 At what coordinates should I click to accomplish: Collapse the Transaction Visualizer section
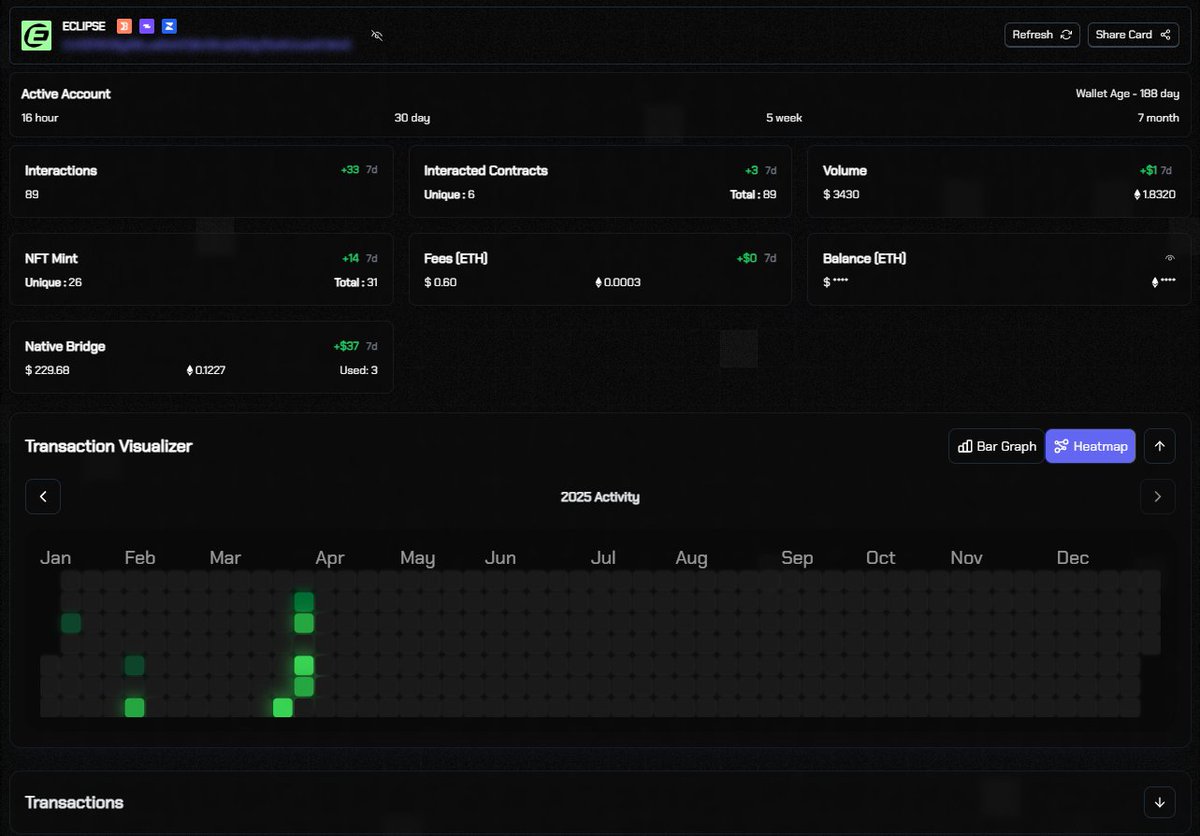(1159, 446)
